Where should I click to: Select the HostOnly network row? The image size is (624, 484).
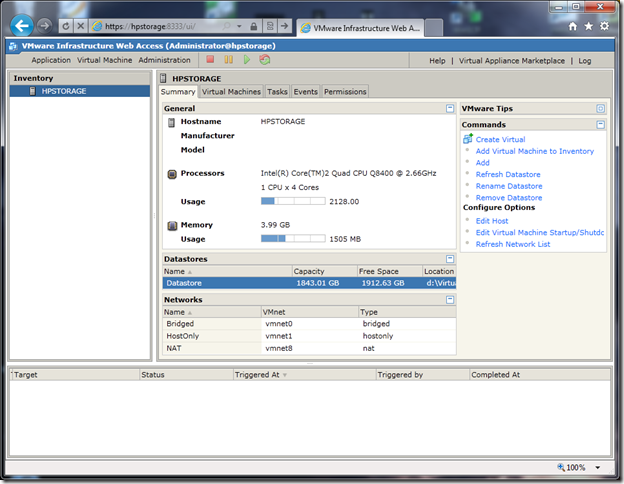pyautogui.click(x=309, y=336)
